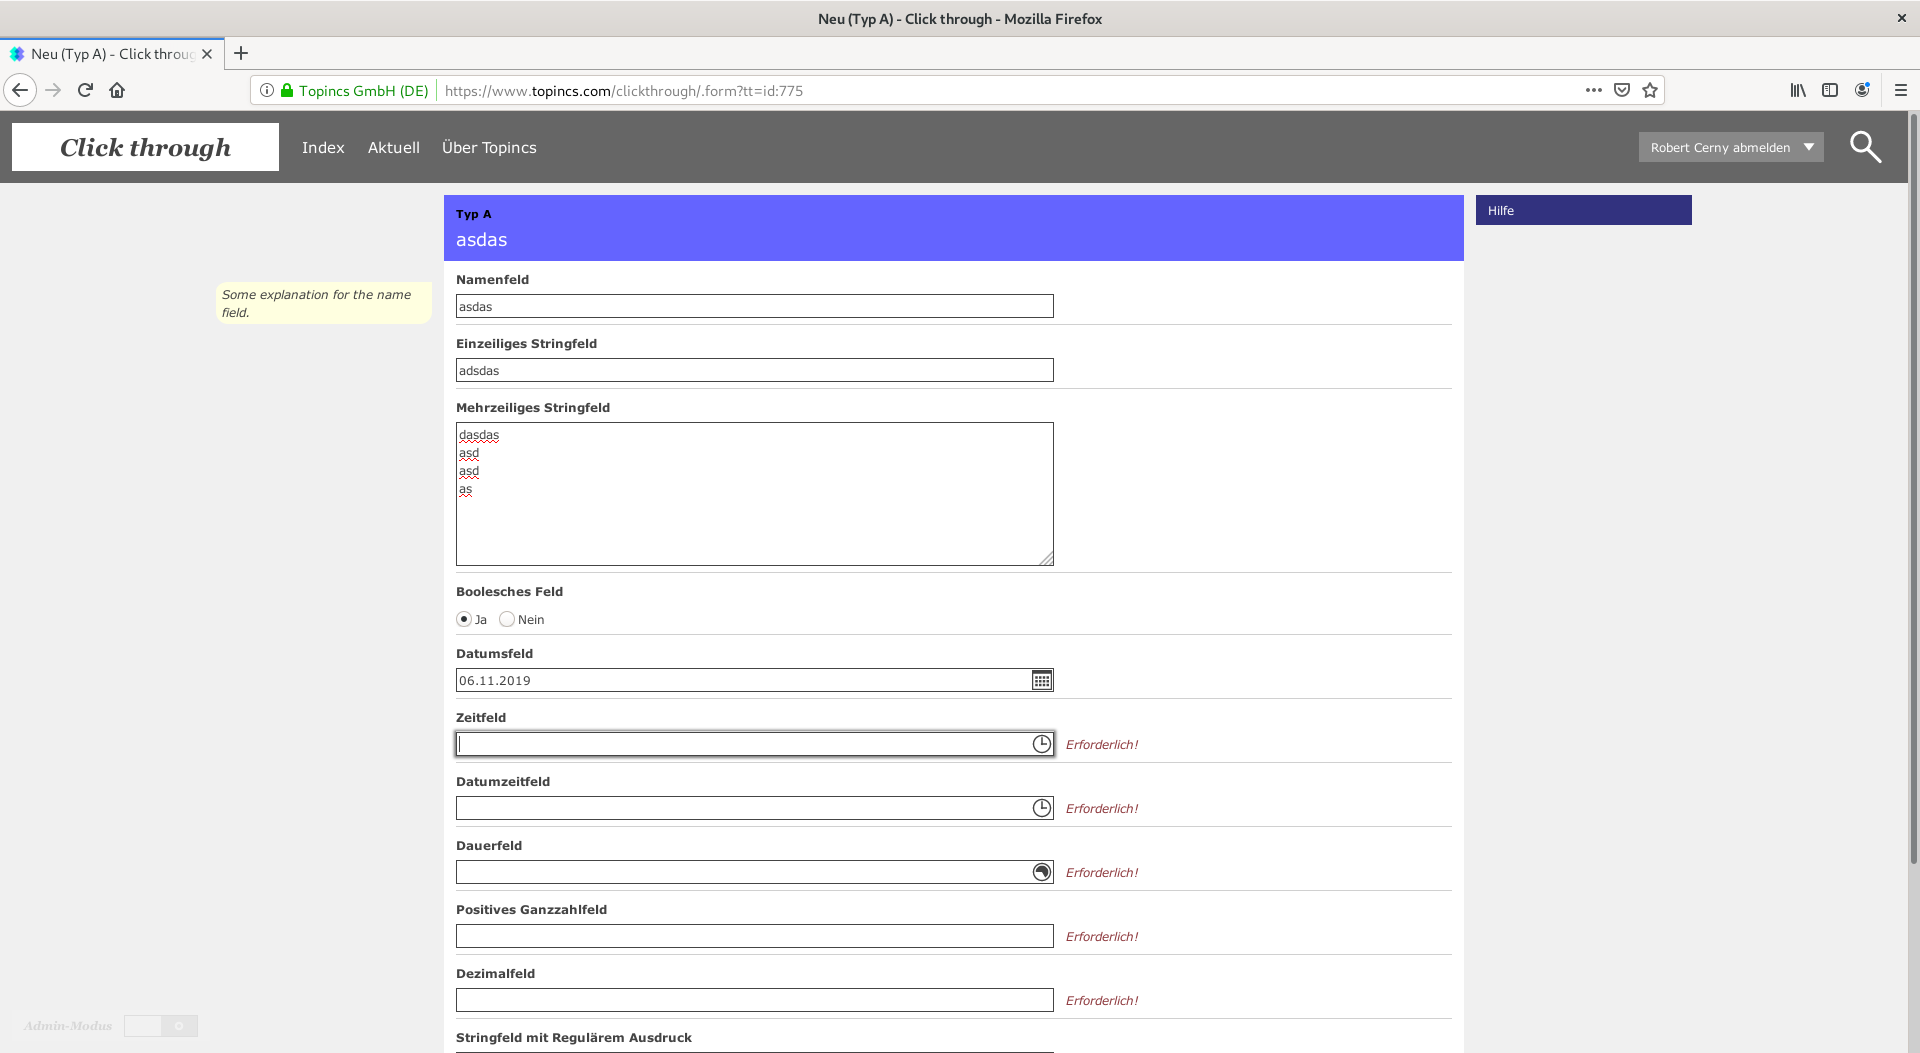Open Firefox hamburger menu

point(1900,90)
